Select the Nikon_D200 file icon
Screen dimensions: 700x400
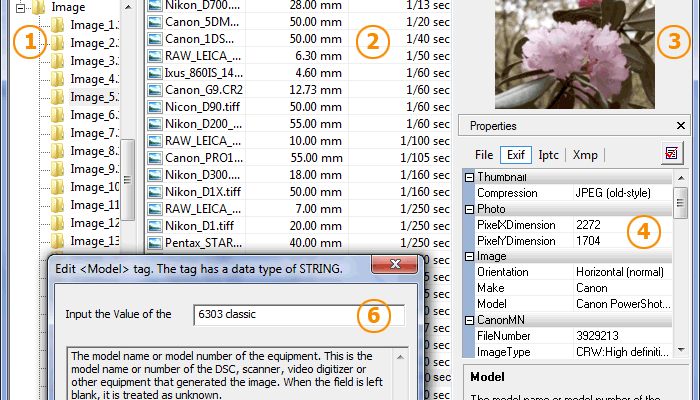click(x=155, y=124)
